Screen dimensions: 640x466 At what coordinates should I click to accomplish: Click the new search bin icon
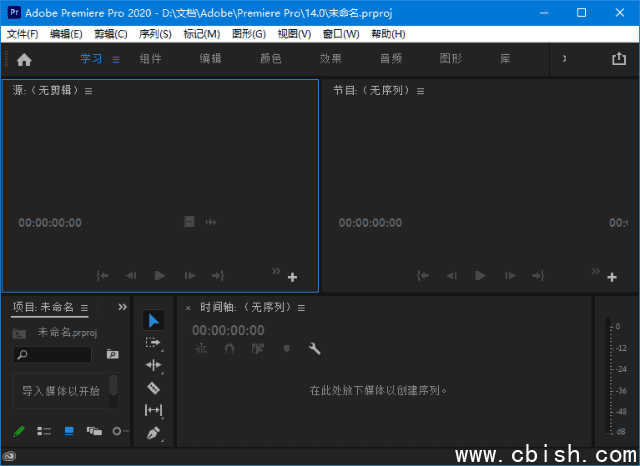[113, 354]
